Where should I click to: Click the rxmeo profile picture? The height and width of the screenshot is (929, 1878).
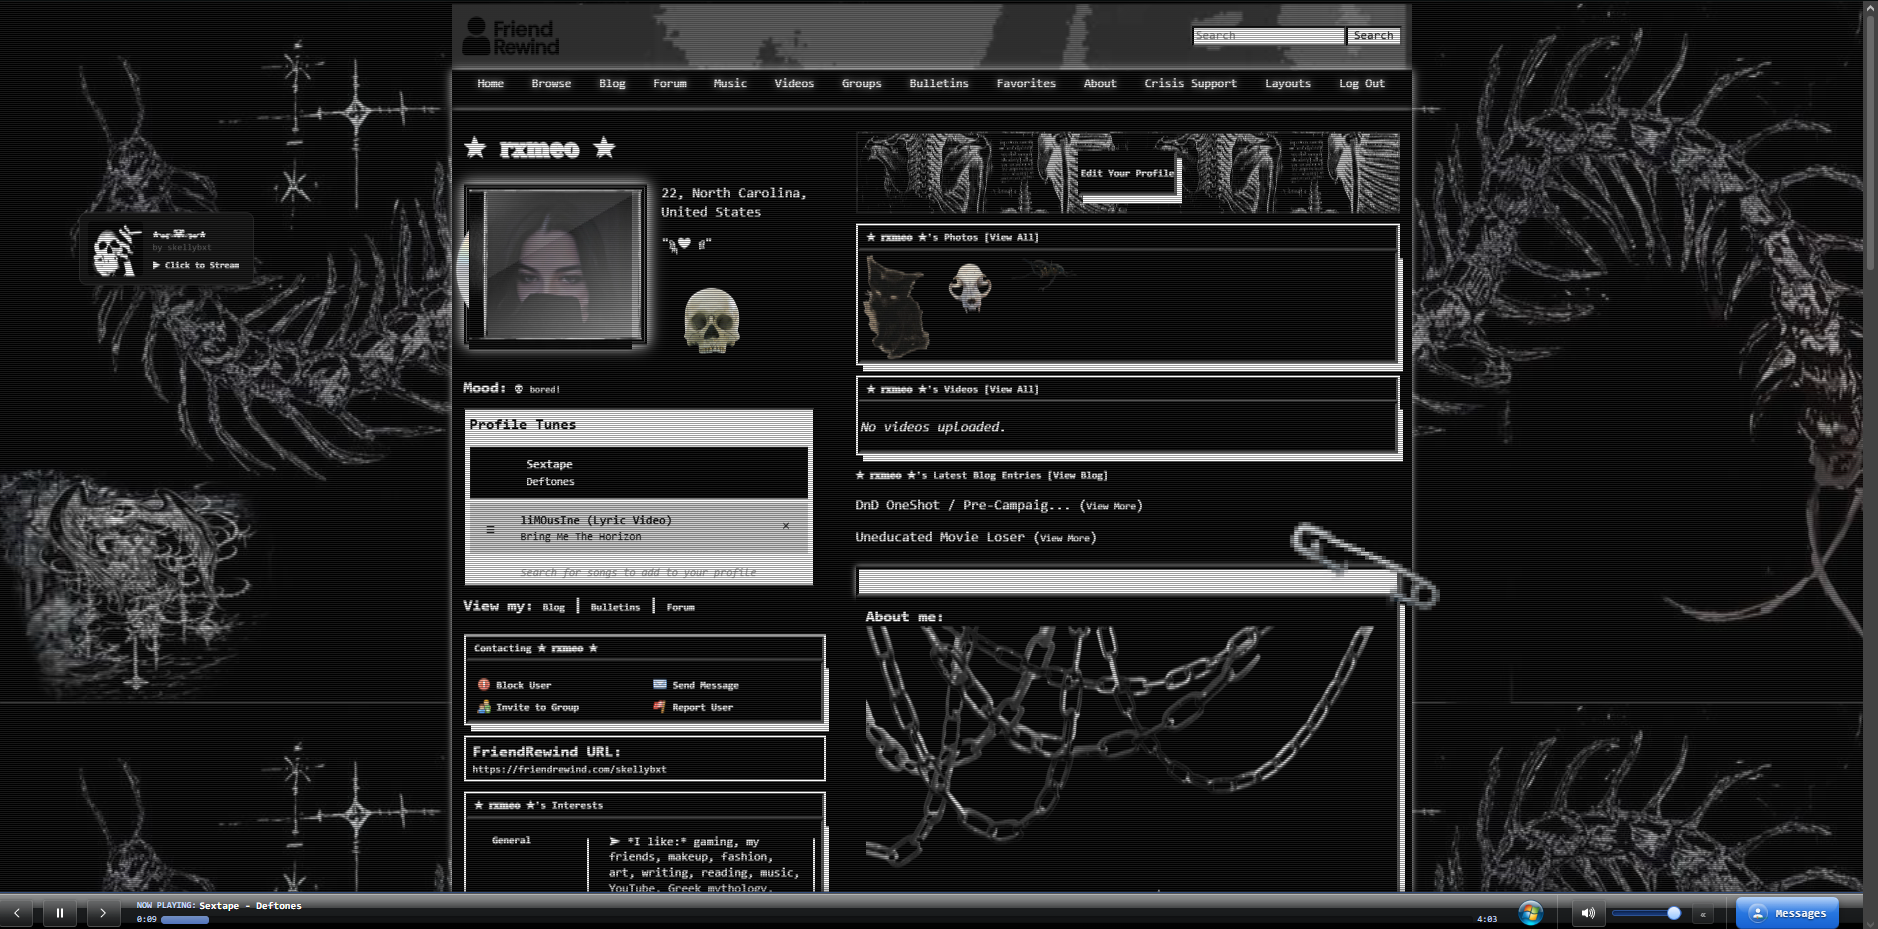[x=555, y=265]
